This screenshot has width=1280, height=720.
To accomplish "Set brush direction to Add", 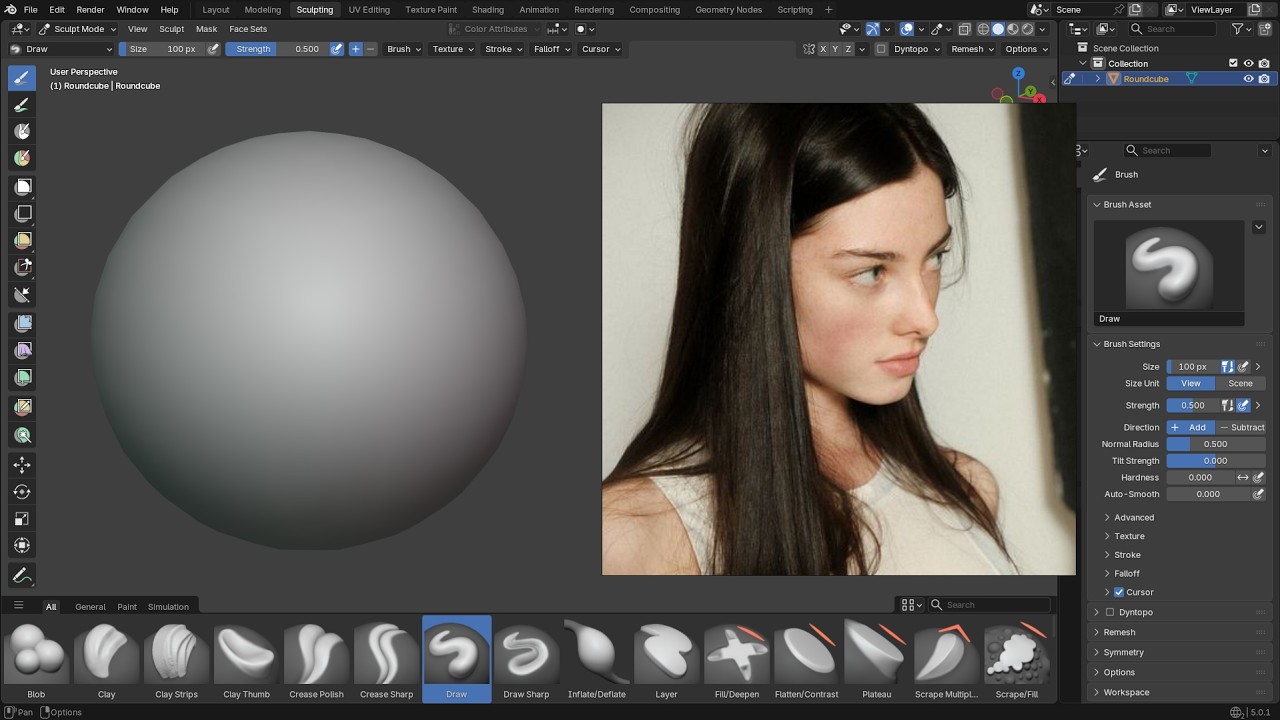I will pyautogui.click(x=1190, y=427).
